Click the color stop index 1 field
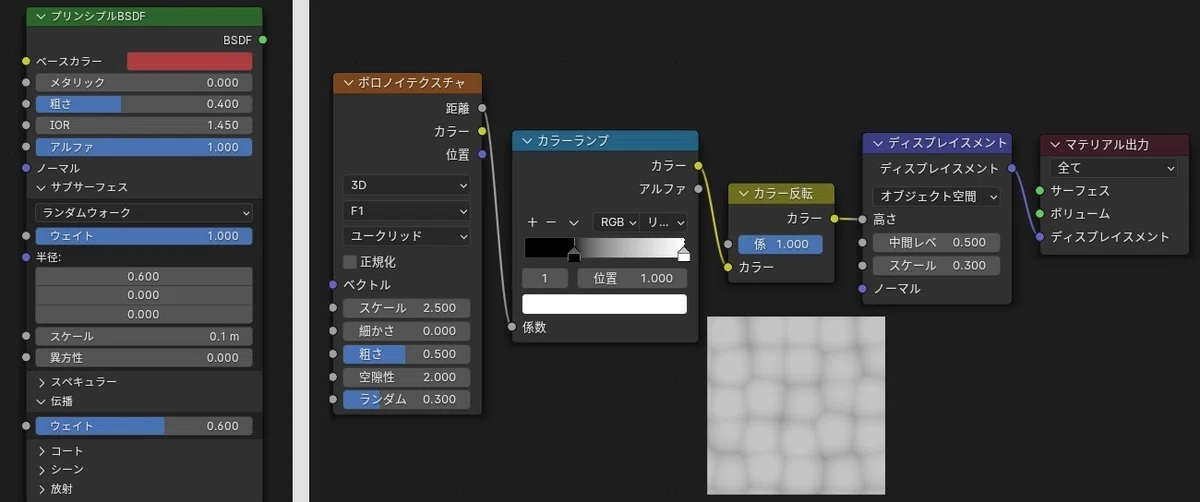Image resolution: width=1200 pixels, height=502 pixels. tap(545, 278)
